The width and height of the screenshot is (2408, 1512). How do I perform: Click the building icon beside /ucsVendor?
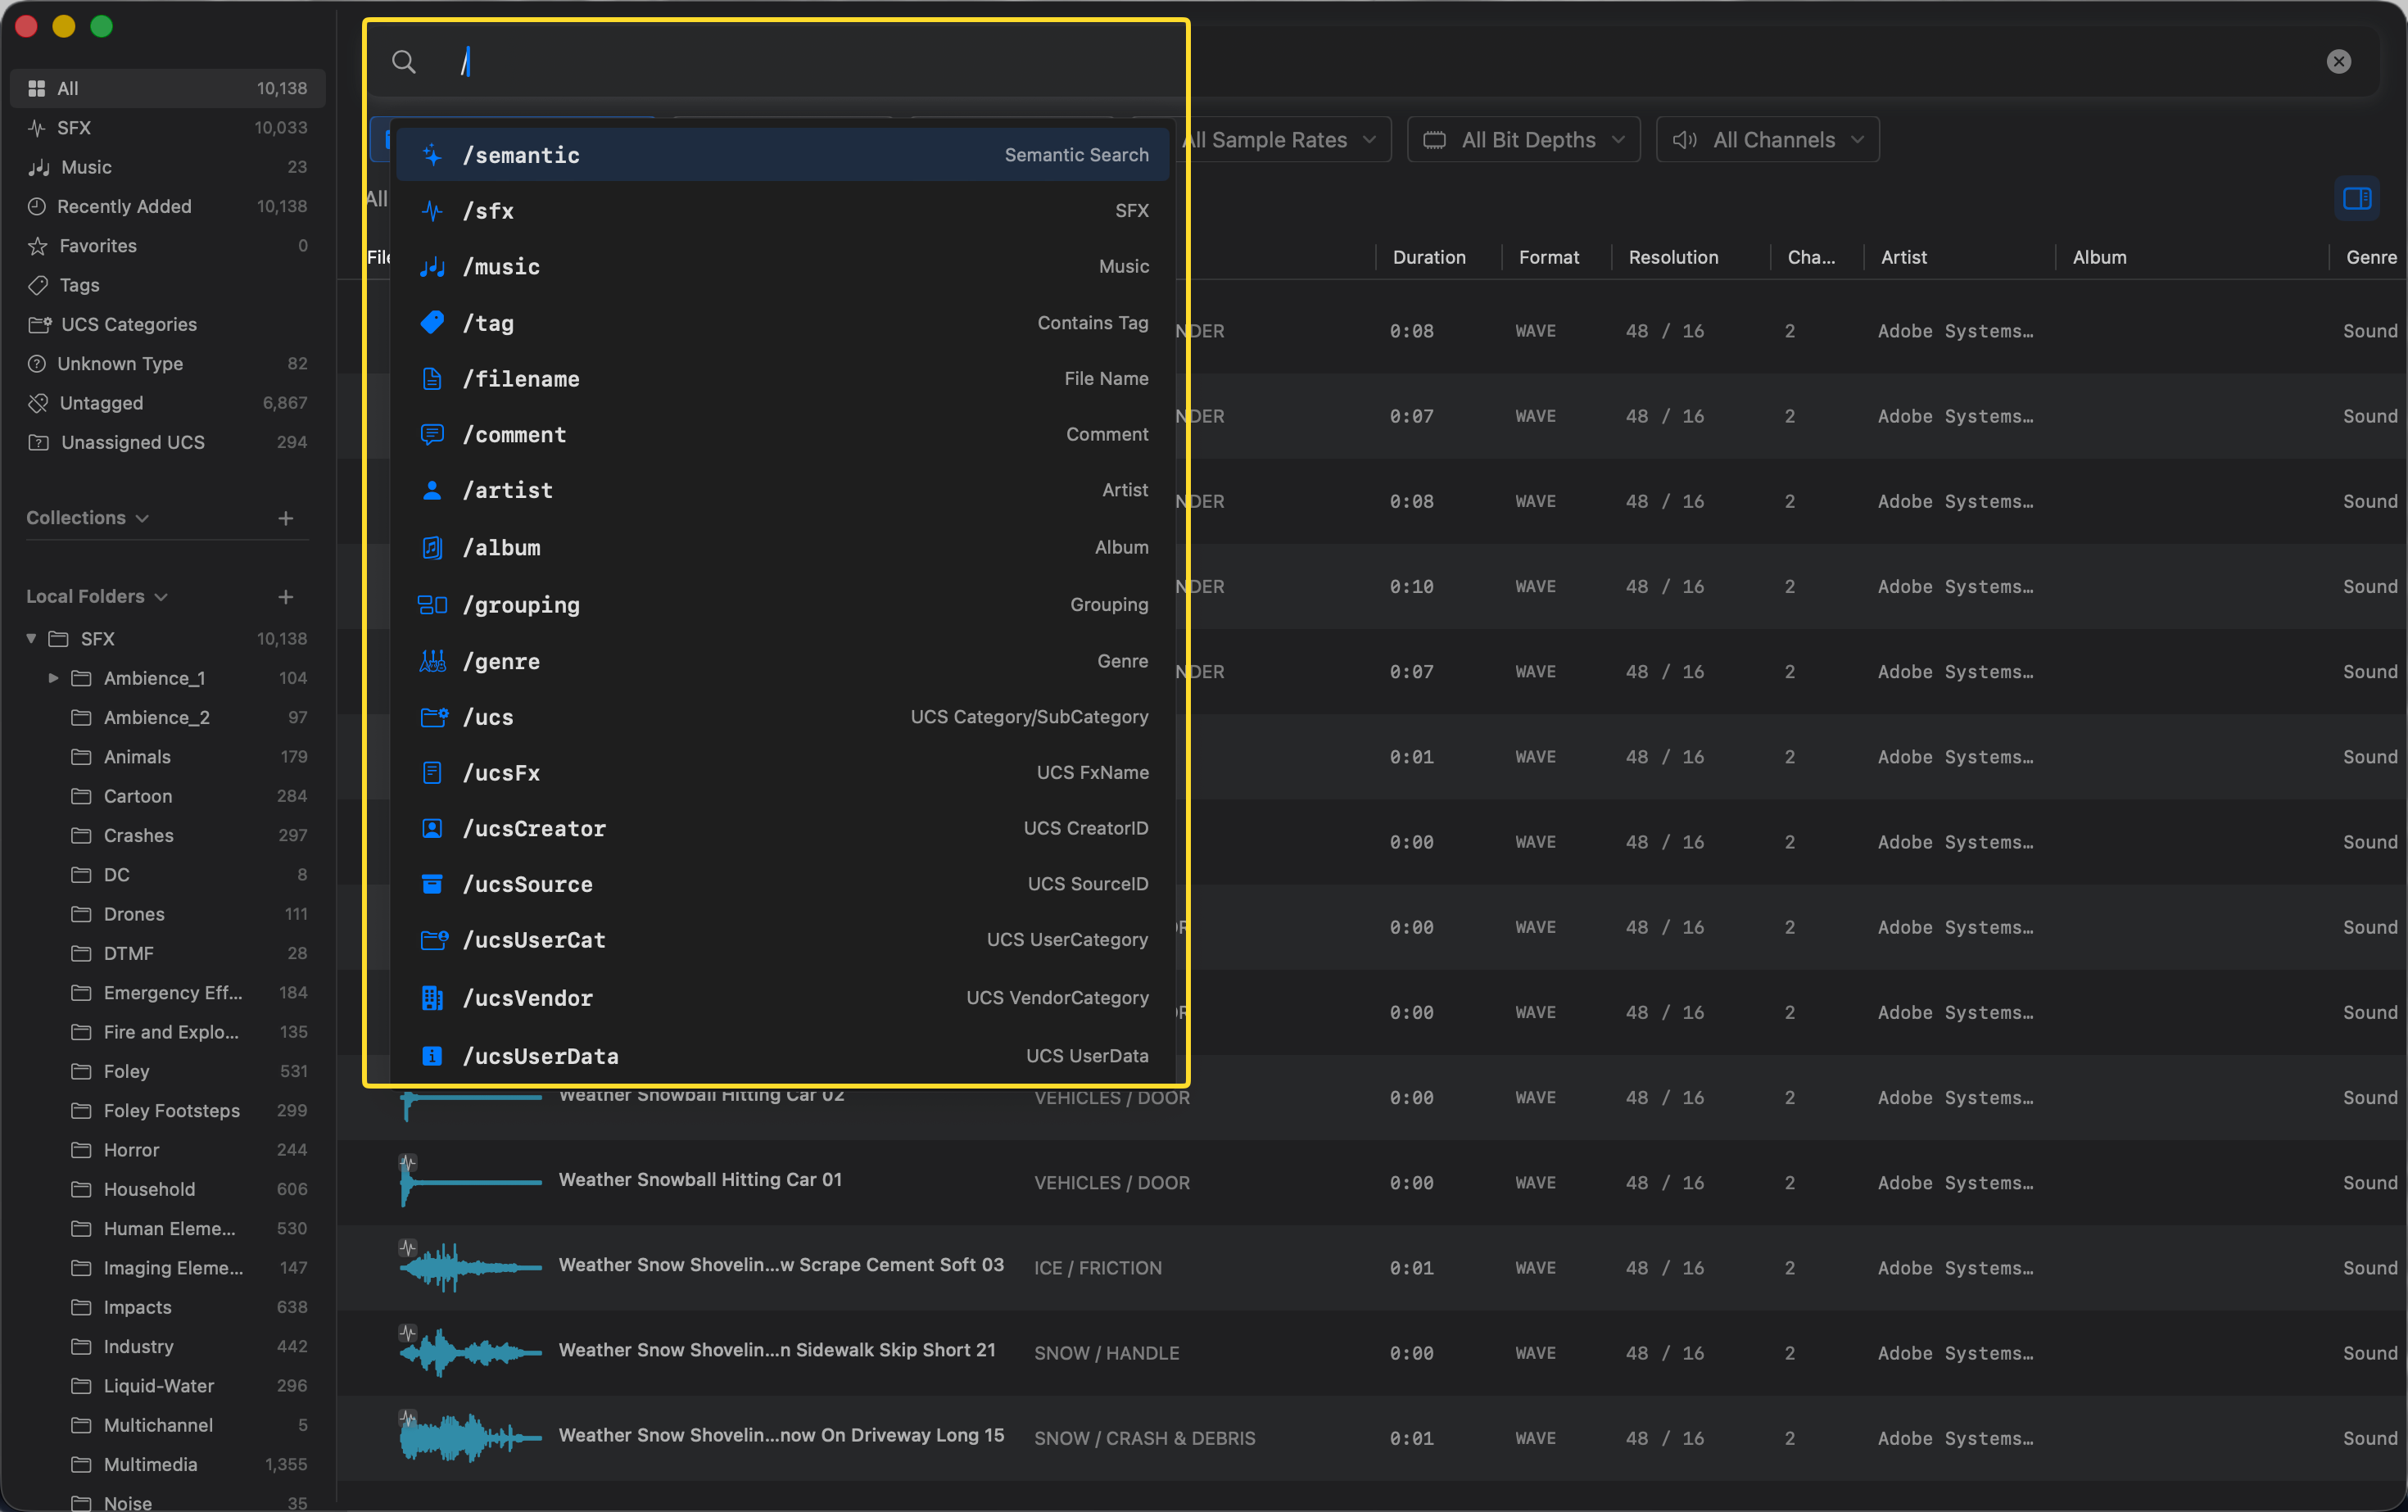(432, 998)
